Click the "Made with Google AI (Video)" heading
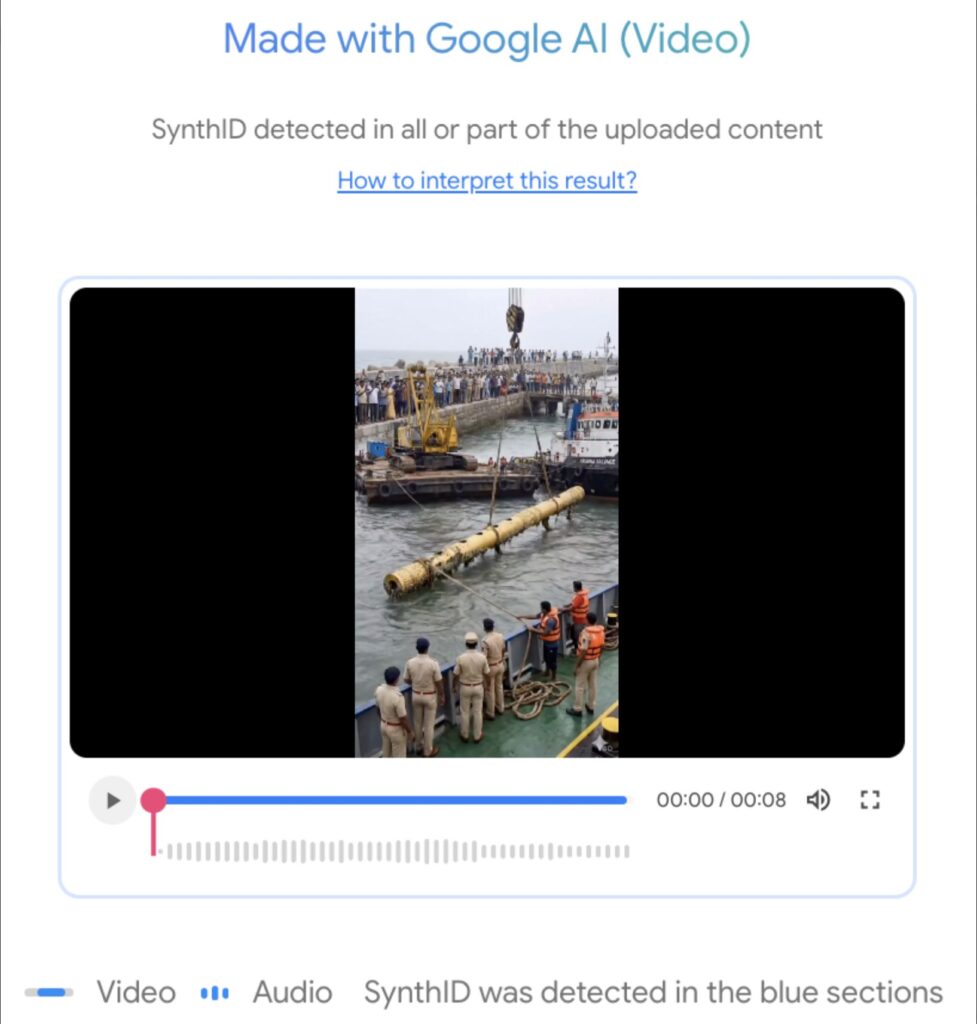The height and width of the screenshot is (1024, 977). (487, 40)
